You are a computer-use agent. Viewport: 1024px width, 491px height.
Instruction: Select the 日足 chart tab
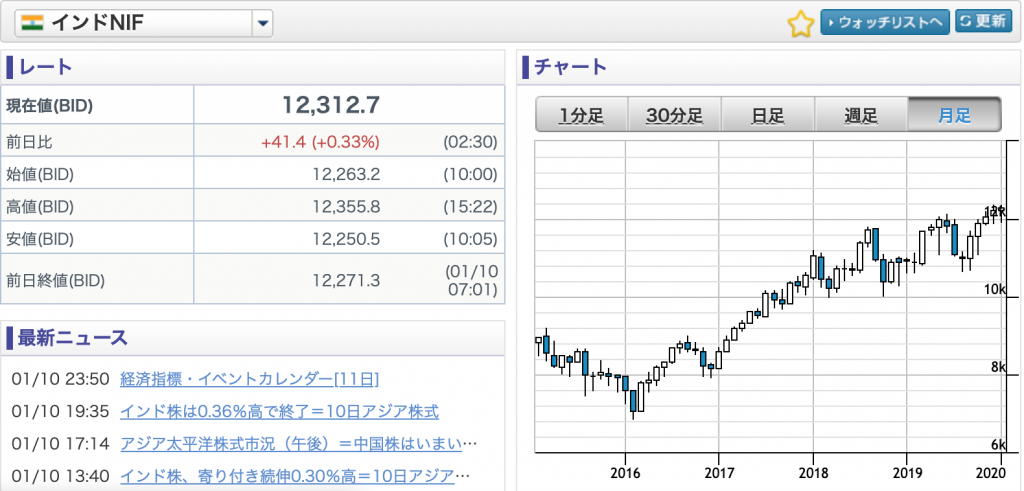click(x=767, y=115)
